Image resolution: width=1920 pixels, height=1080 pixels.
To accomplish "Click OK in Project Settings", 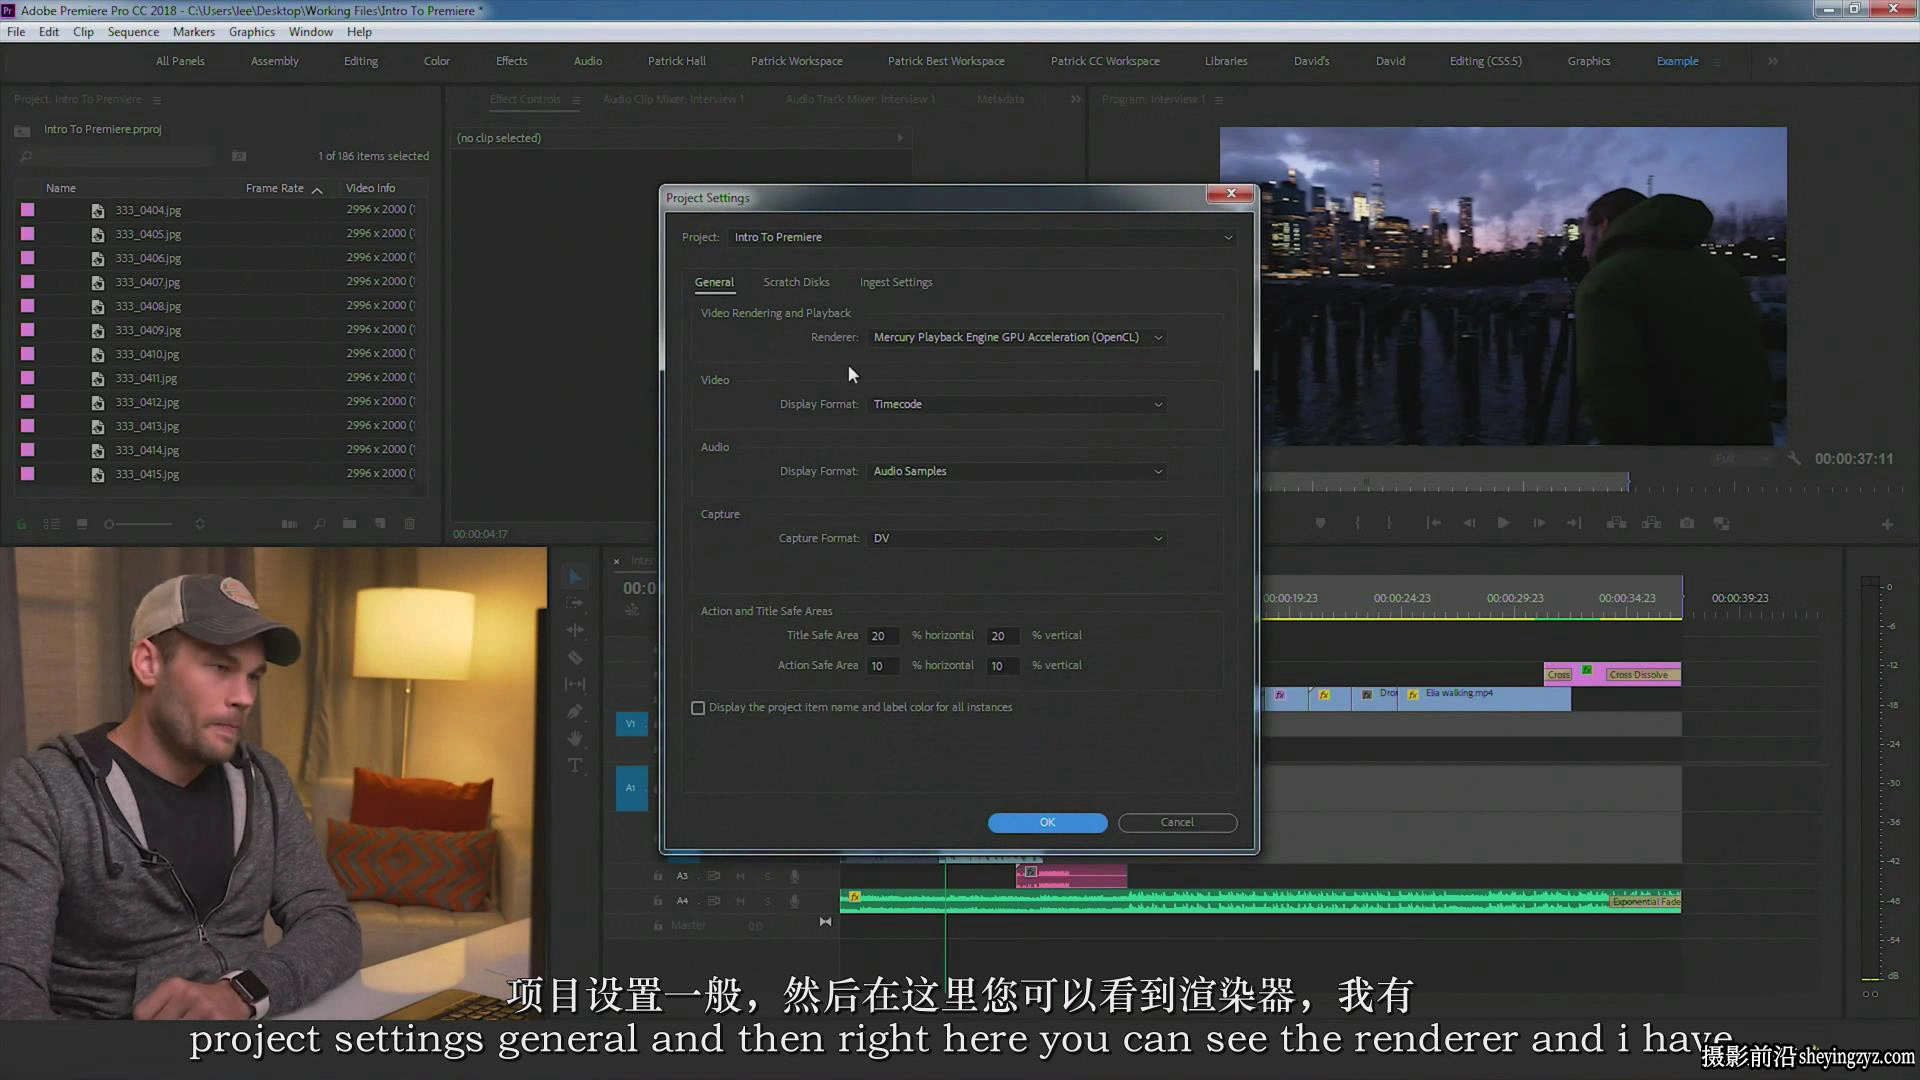I will pyautogui.click(x=1047, y=823).
